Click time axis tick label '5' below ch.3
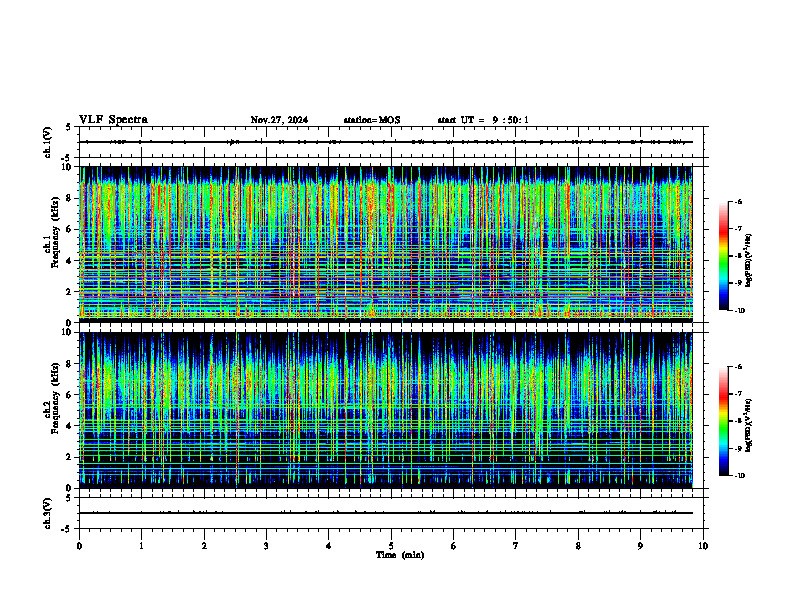 (391, 546)
